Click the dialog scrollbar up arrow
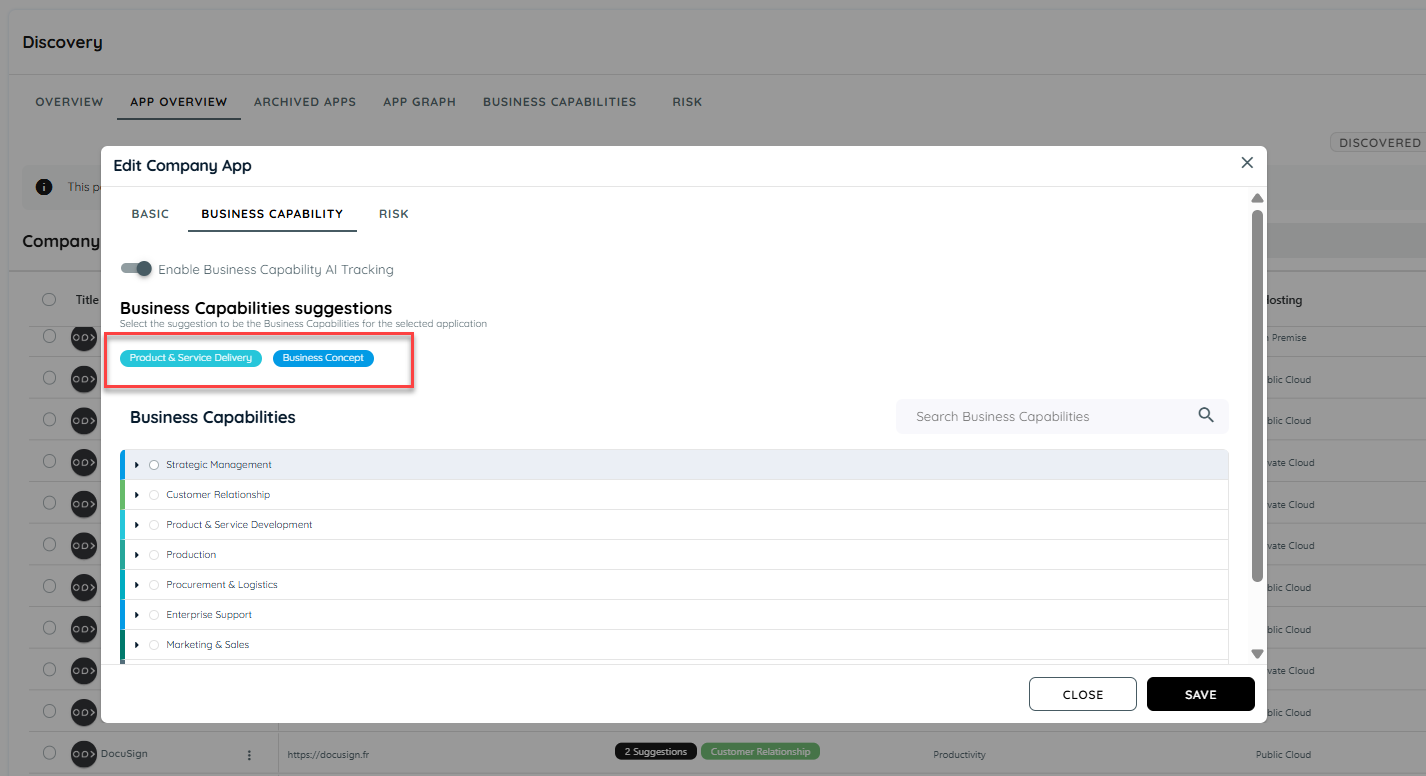1426x776 pixels. [1258, 198]
